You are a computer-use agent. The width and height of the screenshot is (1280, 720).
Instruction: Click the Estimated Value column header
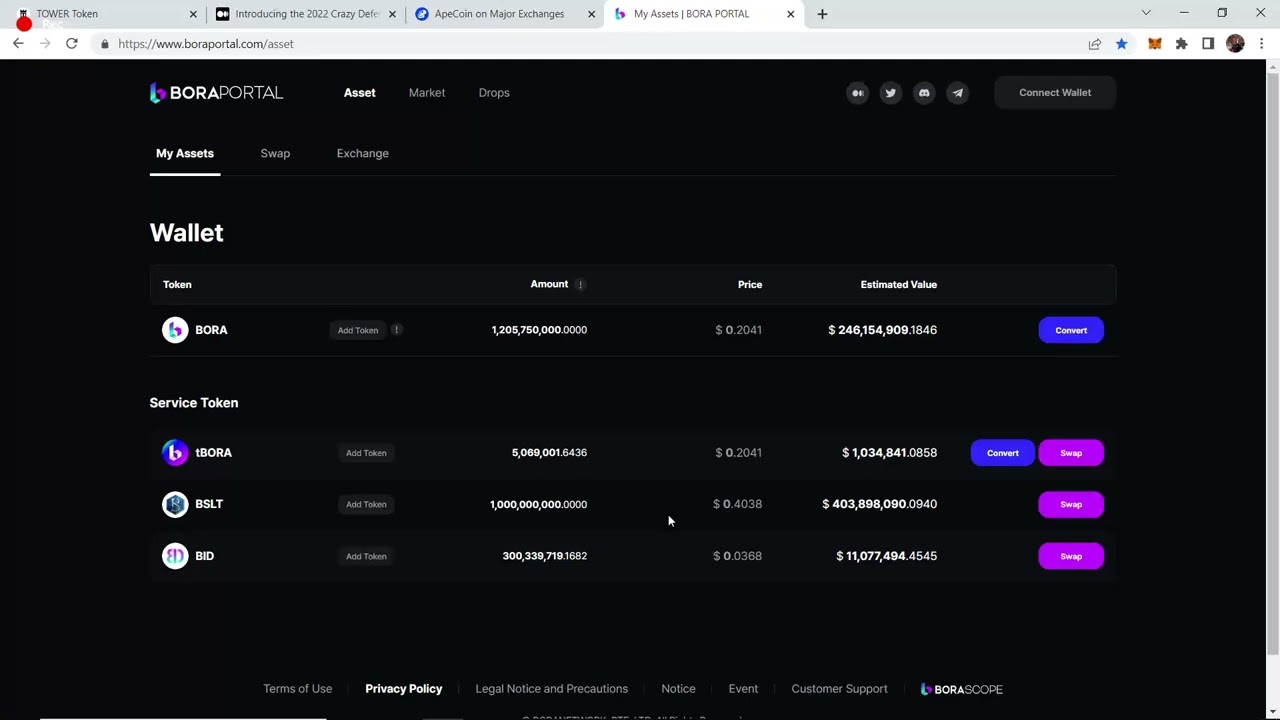(899, 285)
